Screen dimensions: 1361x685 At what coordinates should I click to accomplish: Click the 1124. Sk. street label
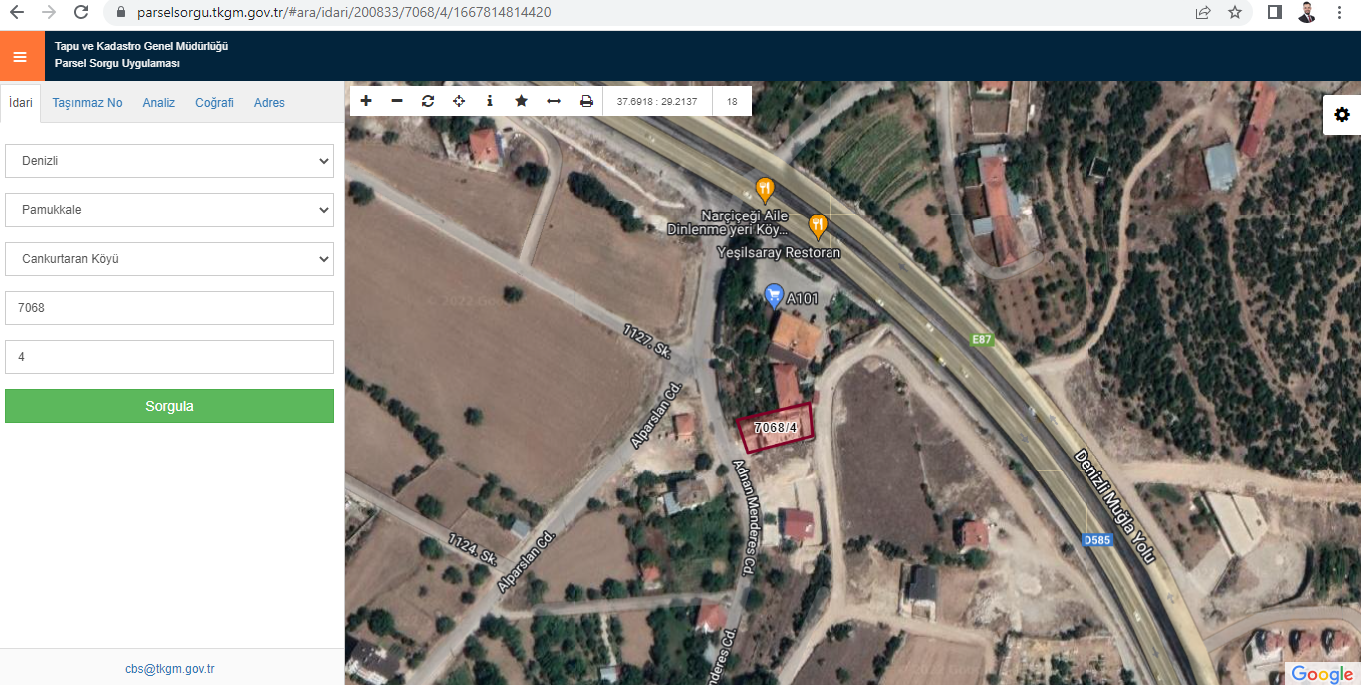click(x=472, y=551)
